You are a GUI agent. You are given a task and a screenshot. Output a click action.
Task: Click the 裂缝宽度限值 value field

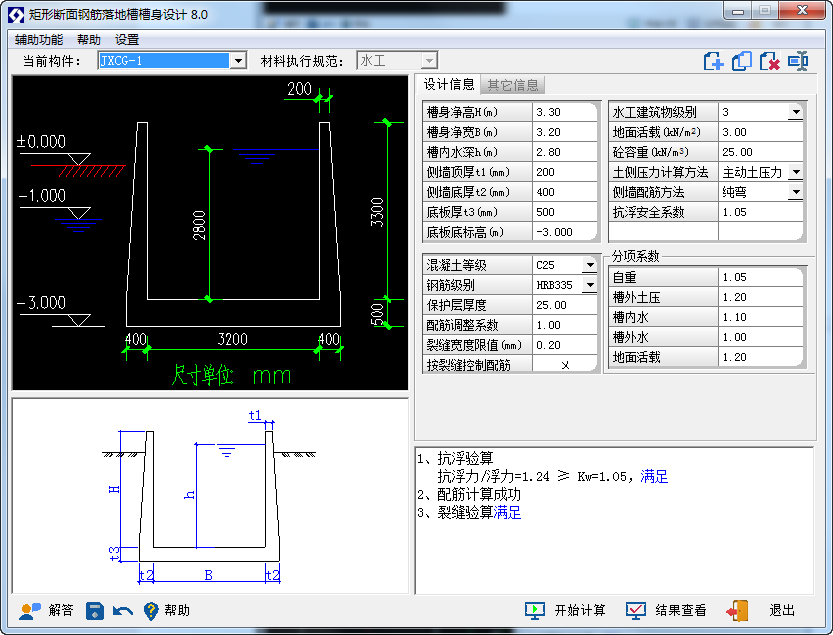(x=565, y=345)
